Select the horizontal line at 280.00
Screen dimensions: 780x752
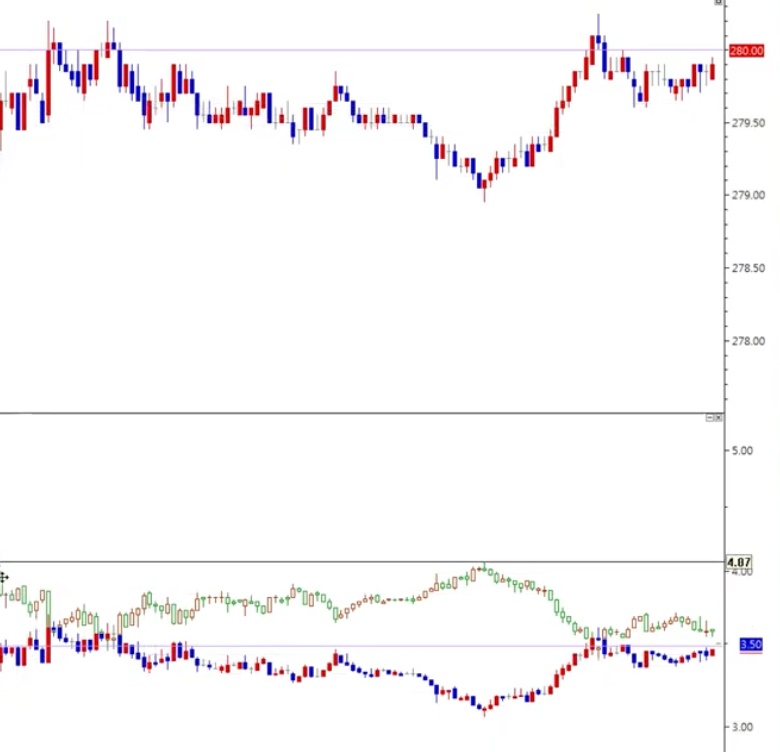pyautogui.click(x=300, y=50)
